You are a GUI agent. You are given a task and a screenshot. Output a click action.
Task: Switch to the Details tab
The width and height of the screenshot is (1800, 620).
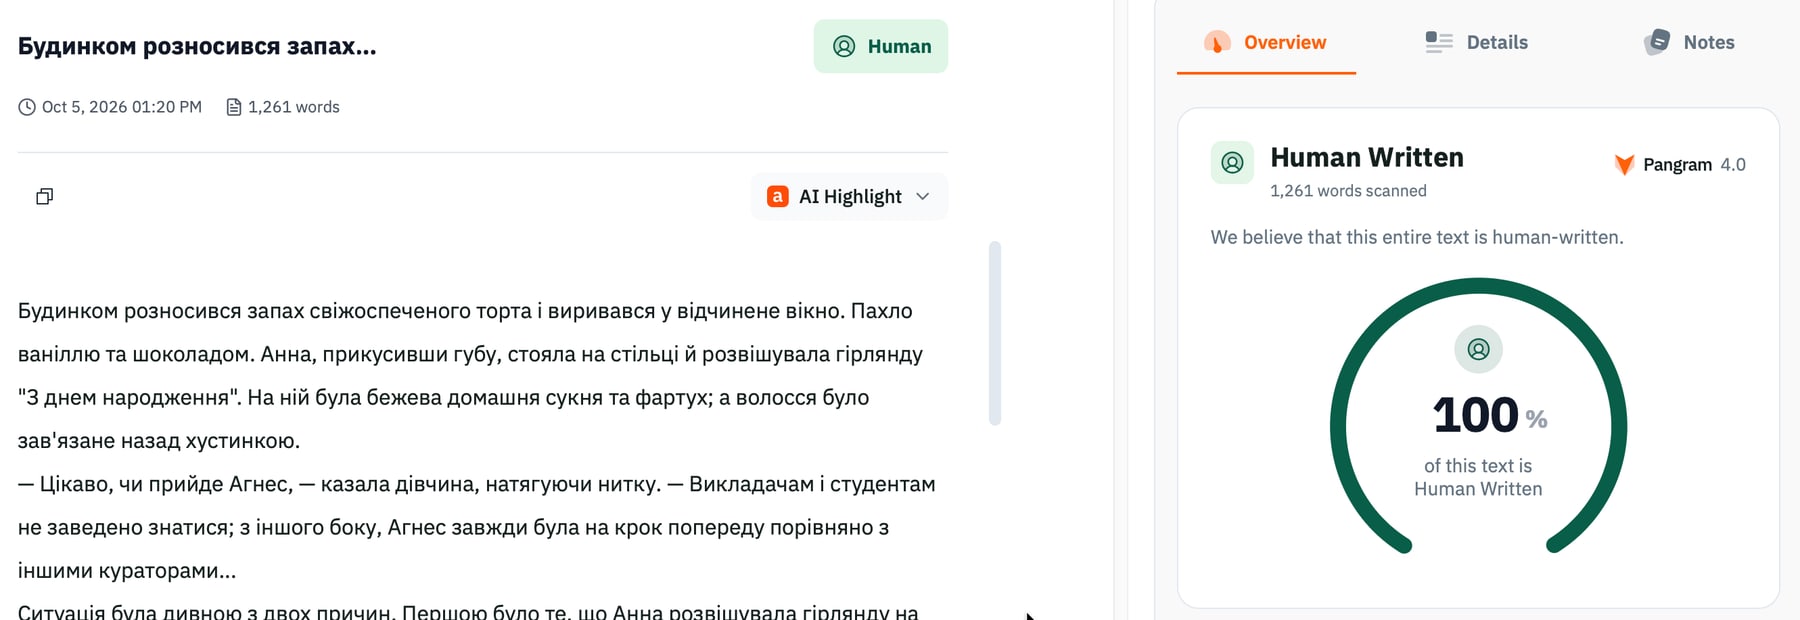click(x=1477, y=42)
